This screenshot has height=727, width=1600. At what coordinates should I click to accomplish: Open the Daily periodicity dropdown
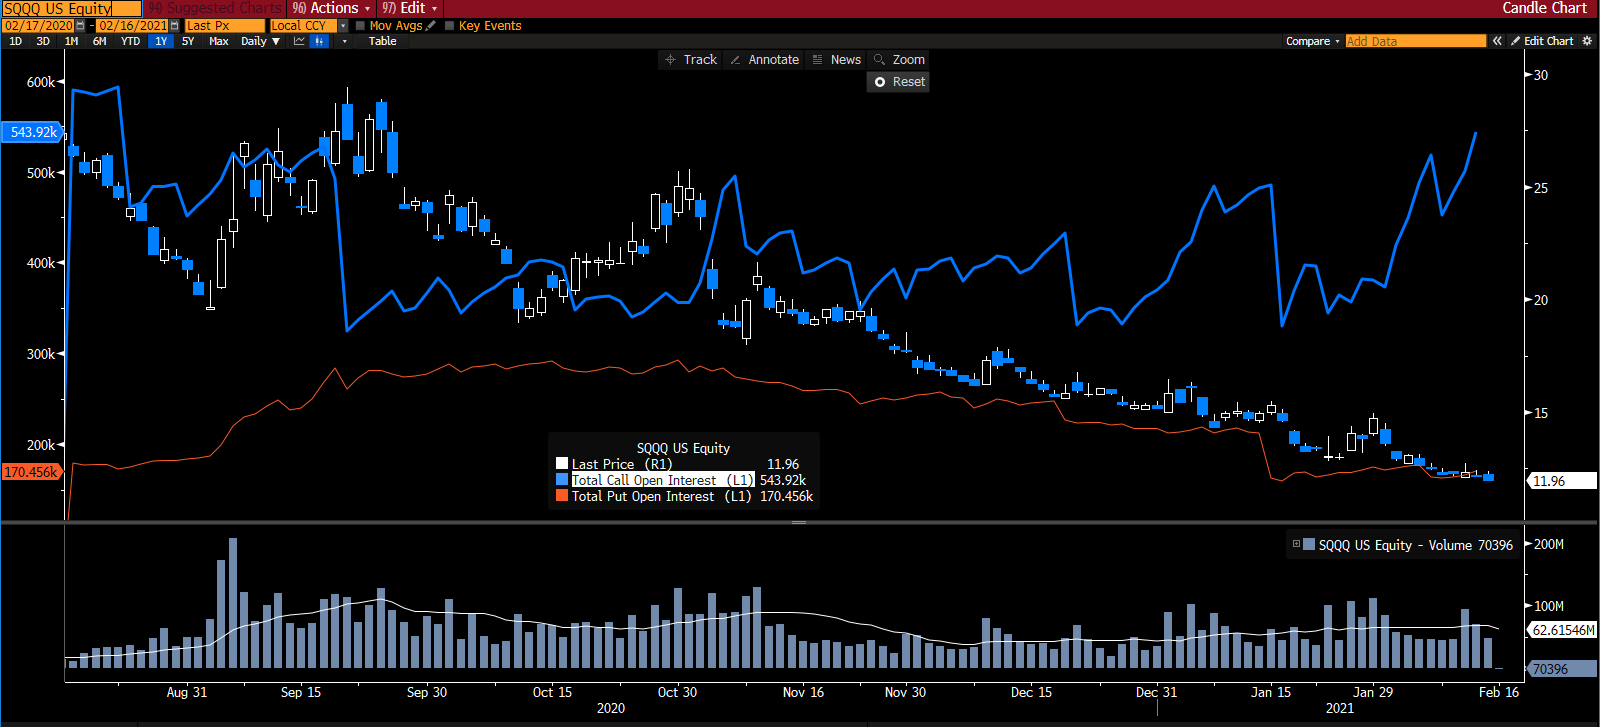click(260, 41)
